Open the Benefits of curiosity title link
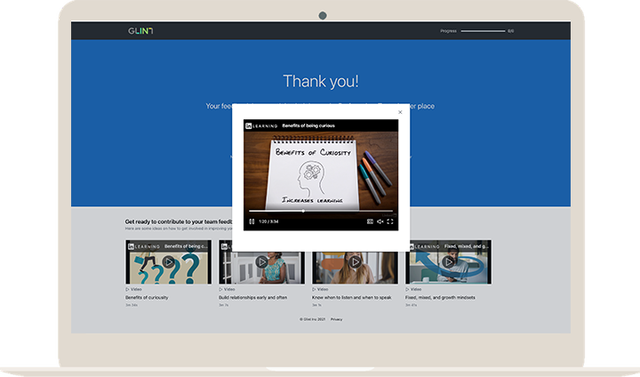Screen dimensions: 640x377 point(147,297)
